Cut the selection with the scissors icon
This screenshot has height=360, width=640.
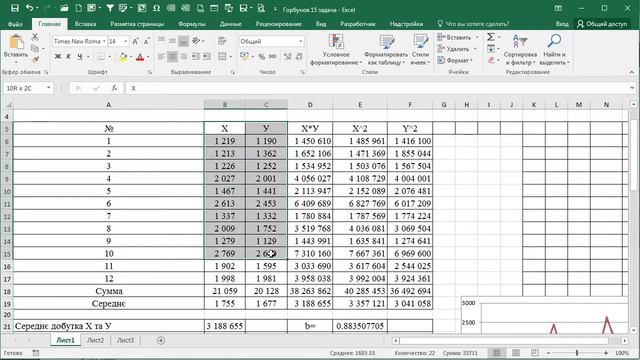(x=35, y=37)
